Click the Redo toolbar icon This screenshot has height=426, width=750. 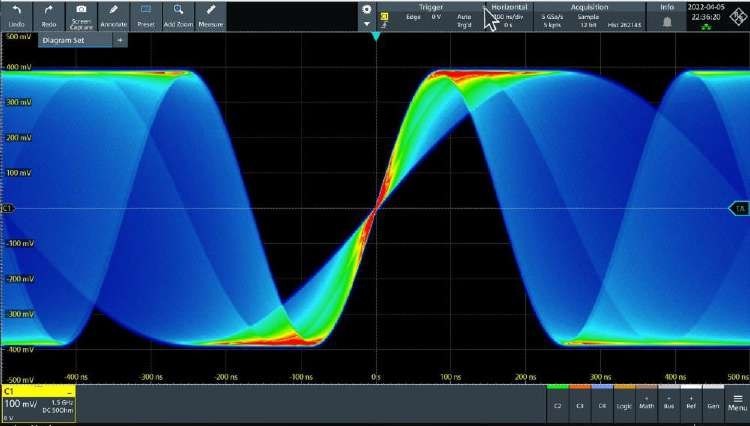(49, 14)
